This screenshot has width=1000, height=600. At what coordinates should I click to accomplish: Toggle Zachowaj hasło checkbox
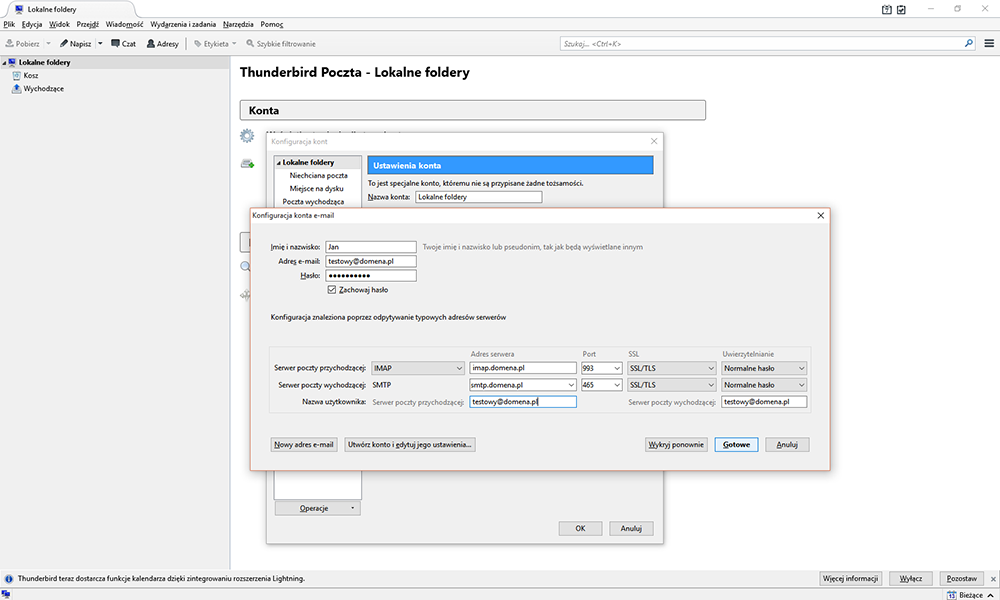pos(332,289)
